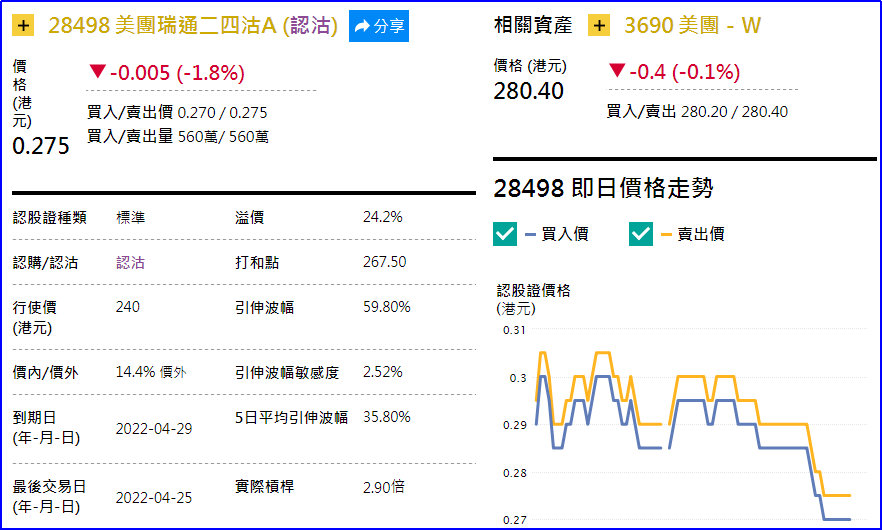Image resolution: width=882 pixels, height=530 pixels.
Task: Click the red down arrow beside -0.005 change
Action: point(98,71)
